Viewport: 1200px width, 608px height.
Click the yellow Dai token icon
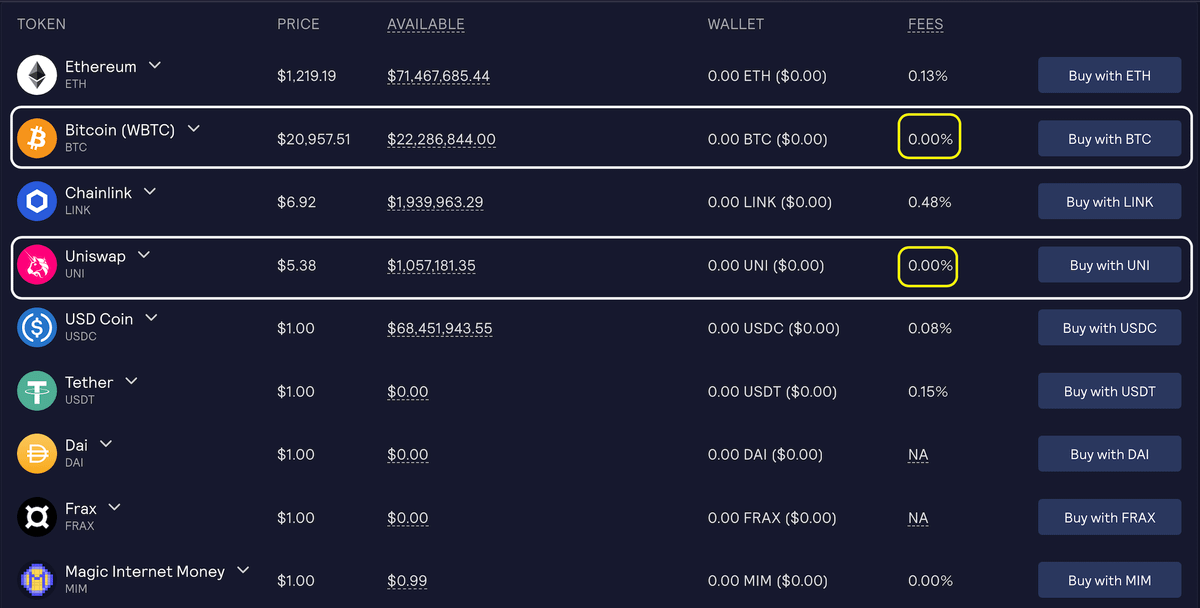coord(37,454)
